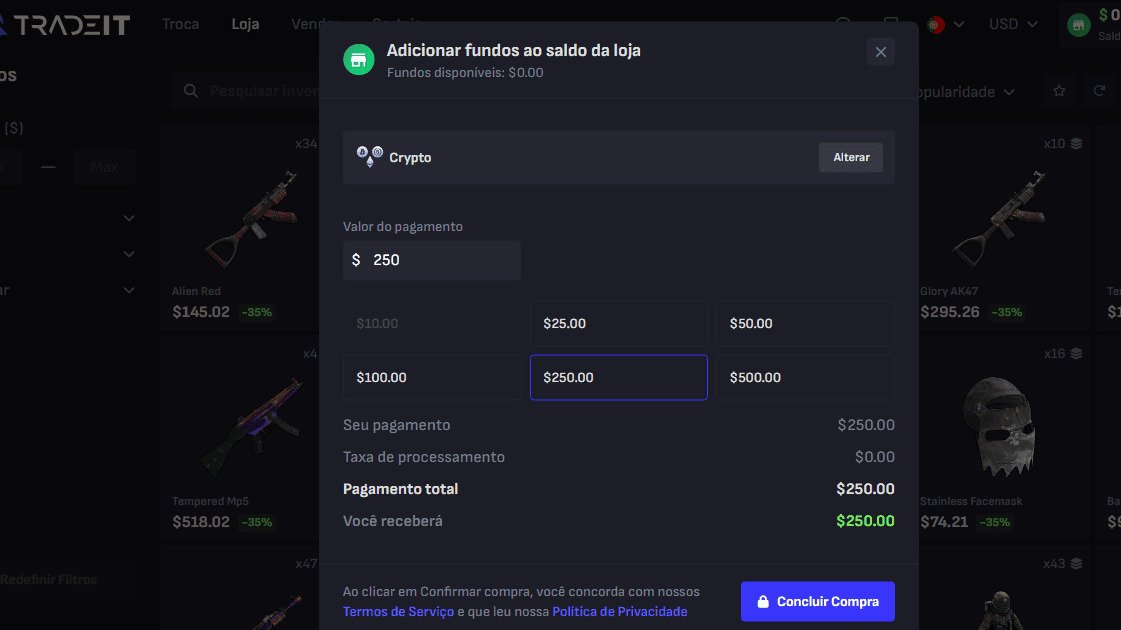The width and height of the screenshot is (1121, 630).
Task: Open the Termos de Serviço link
Action: [398, 611]
